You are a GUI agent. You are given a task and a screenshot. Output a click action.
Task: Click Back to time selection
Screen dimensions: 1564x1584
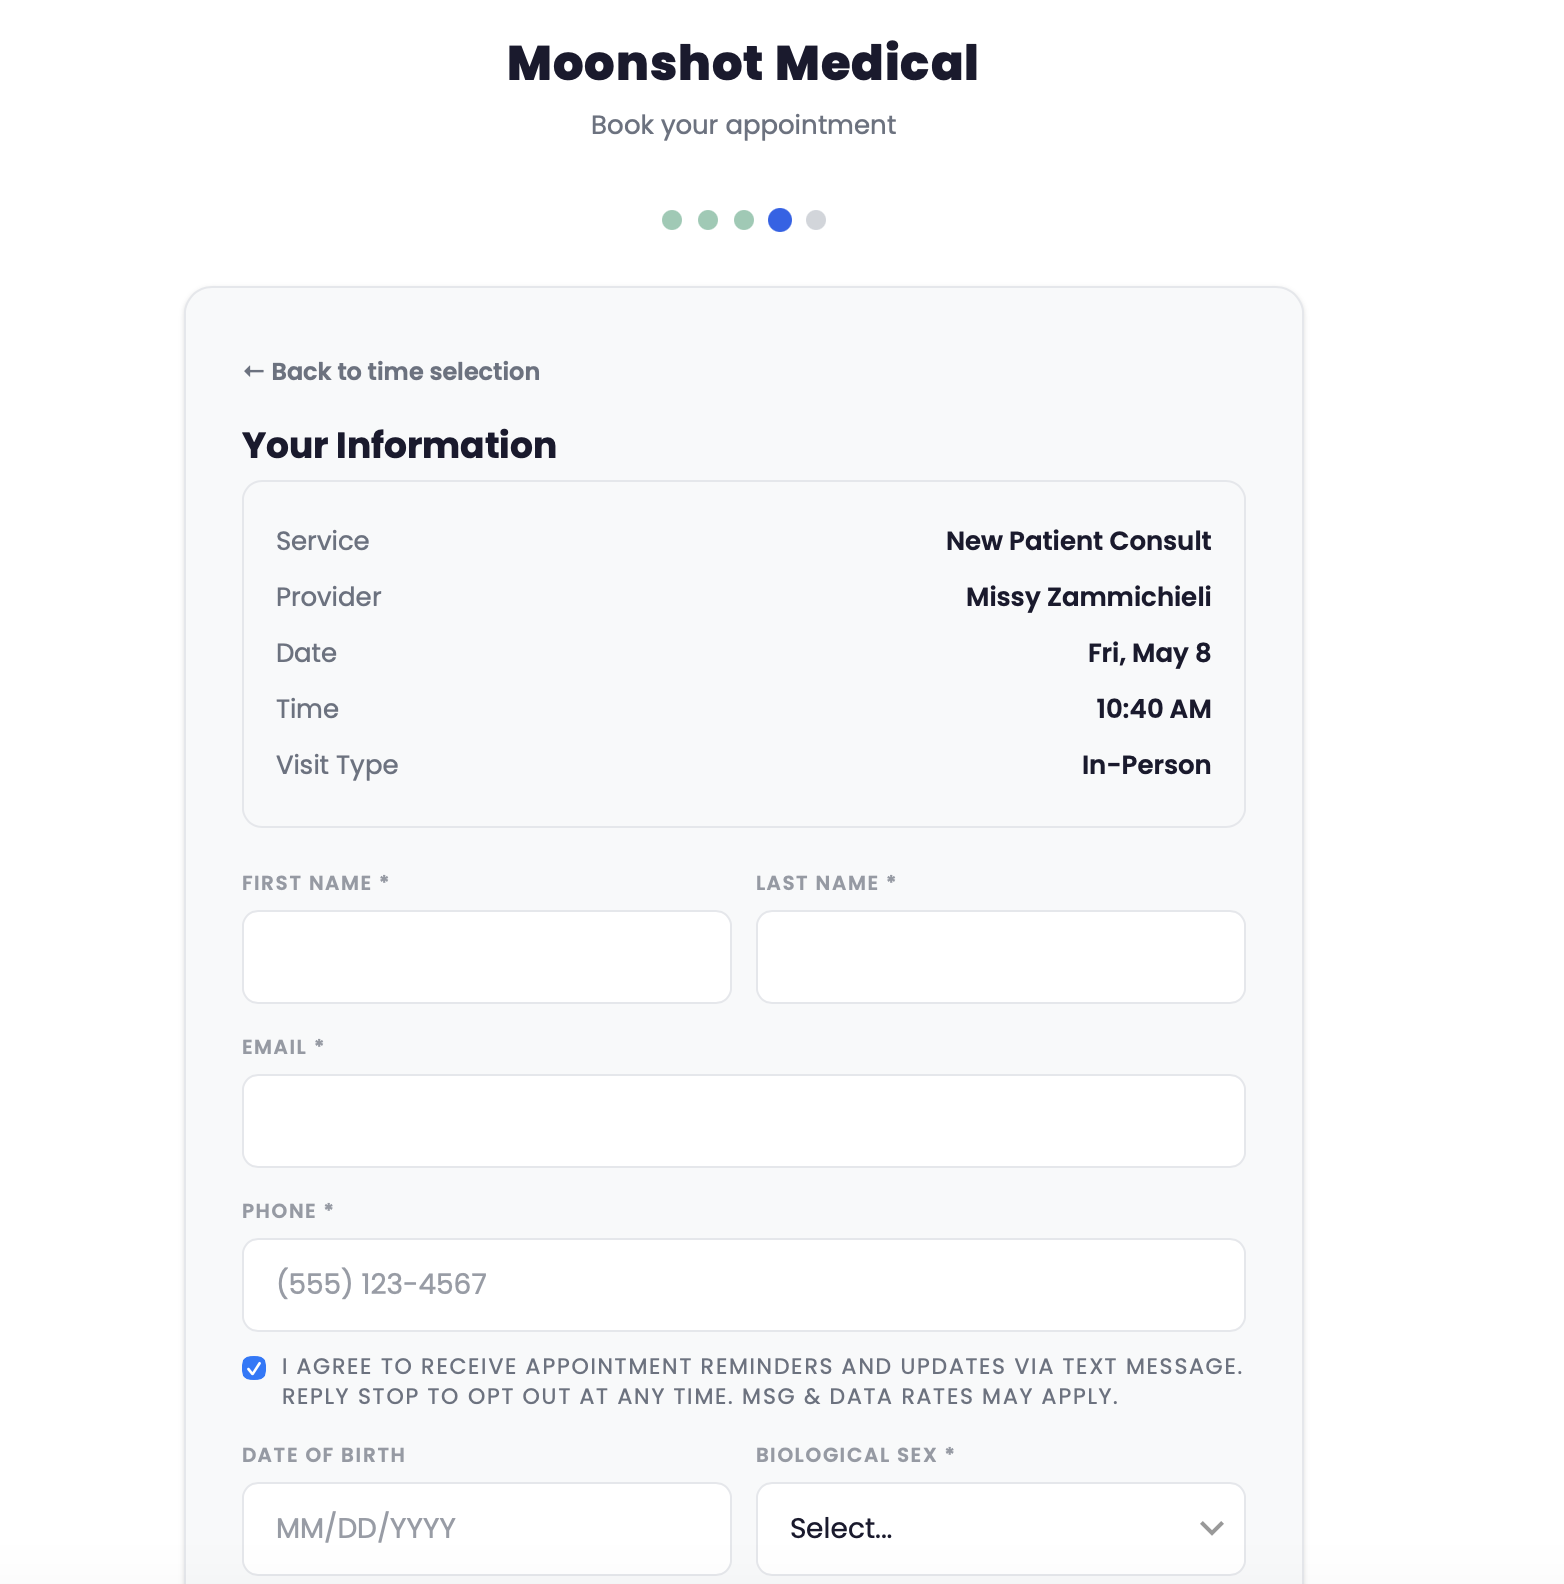point(390,371)
